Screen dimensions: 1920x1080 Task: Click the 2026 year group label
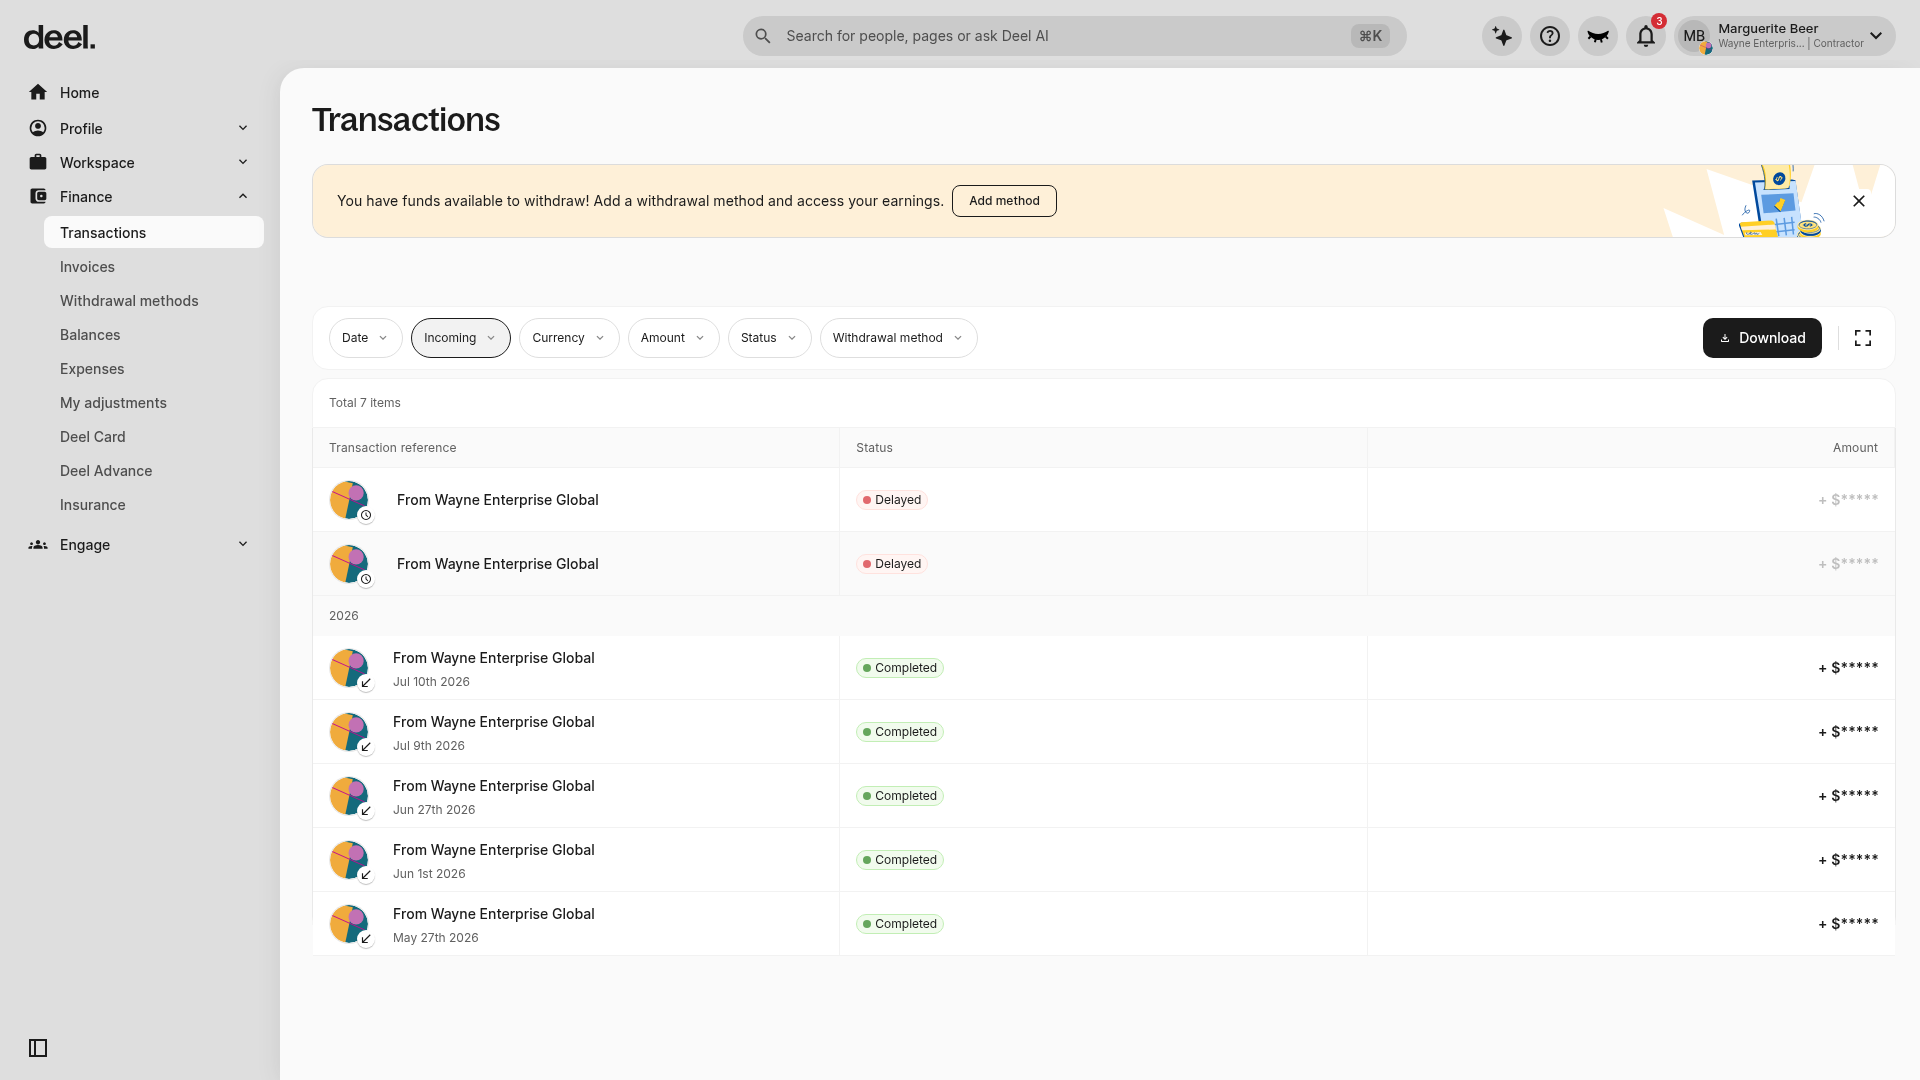pyautogui.click(x=343, y=616)
